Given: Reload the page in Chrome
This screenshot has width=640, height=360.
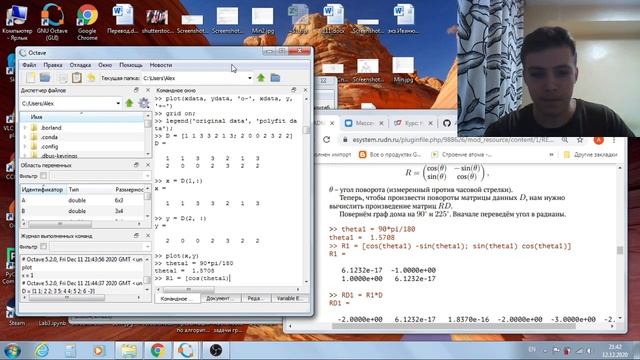Looking at the screenshot, I should coord(327,140).
